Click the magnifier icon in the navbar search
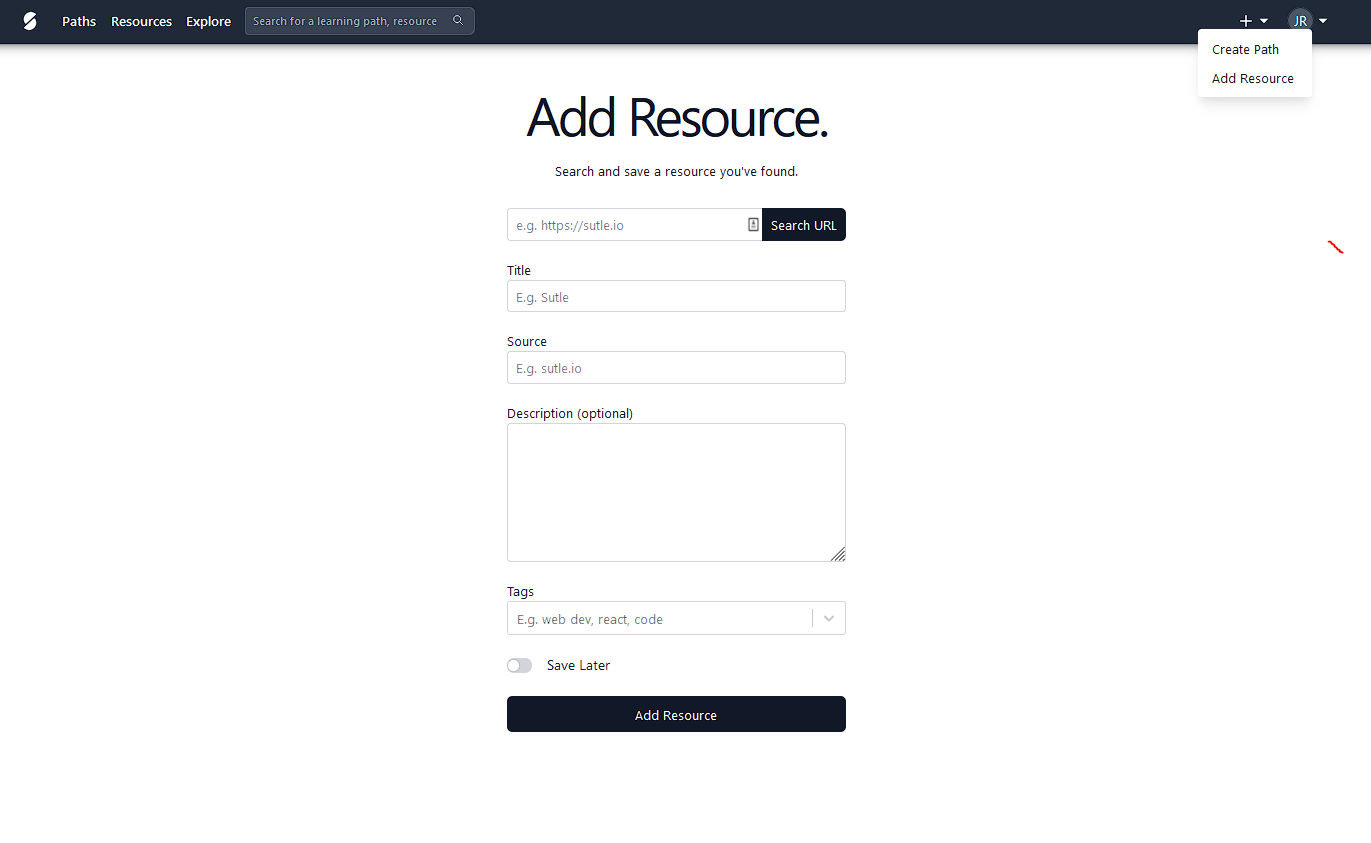Viewport: 1371px width, 843px height. (457, 20)
